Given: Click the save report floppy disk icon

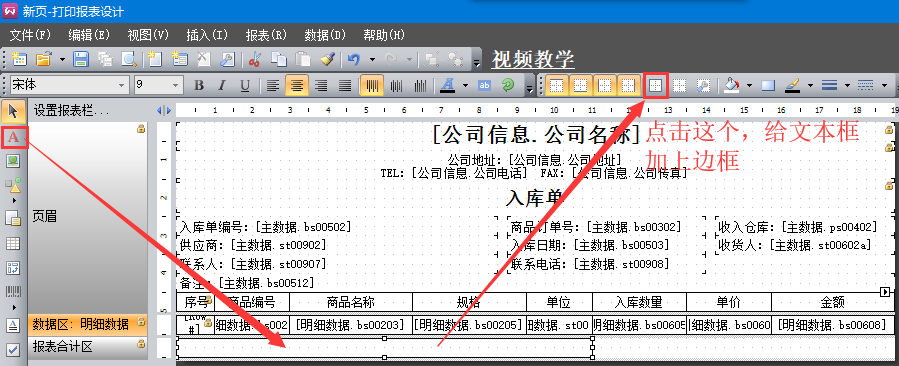Looking at the screenshot, I should [x=81, y=59].
